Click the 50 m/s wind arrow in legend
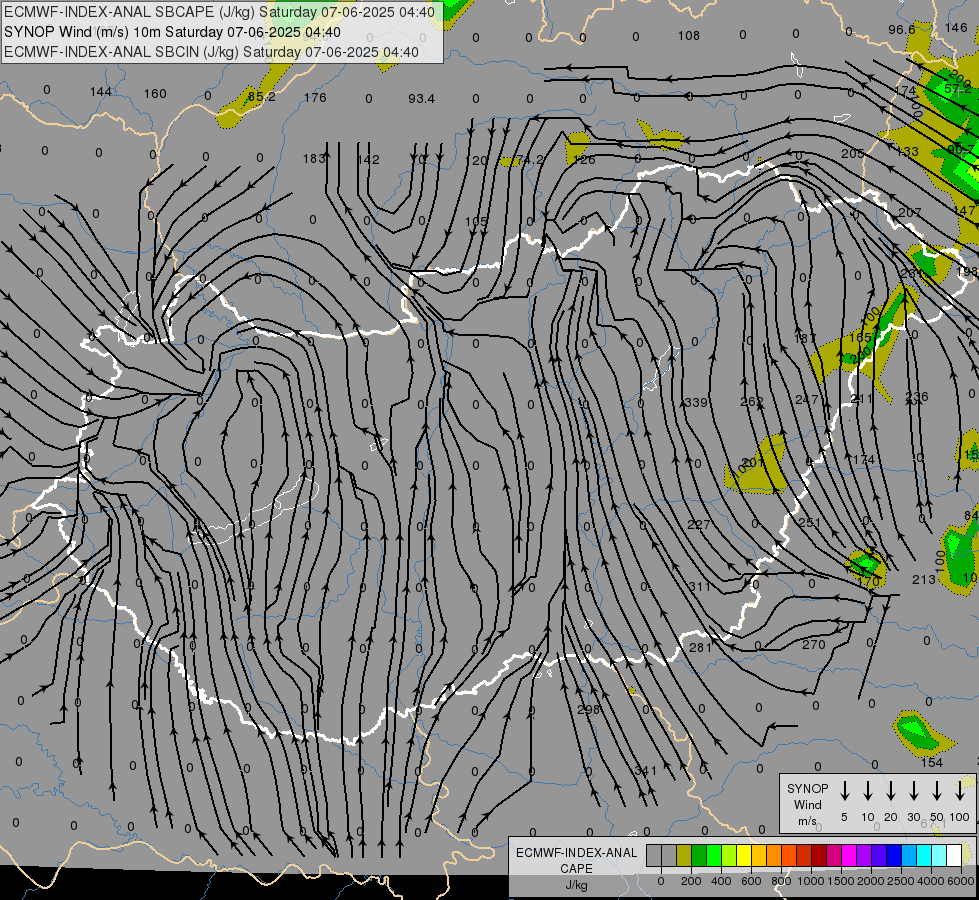The image size is (979, 900). tap(937, 791)
